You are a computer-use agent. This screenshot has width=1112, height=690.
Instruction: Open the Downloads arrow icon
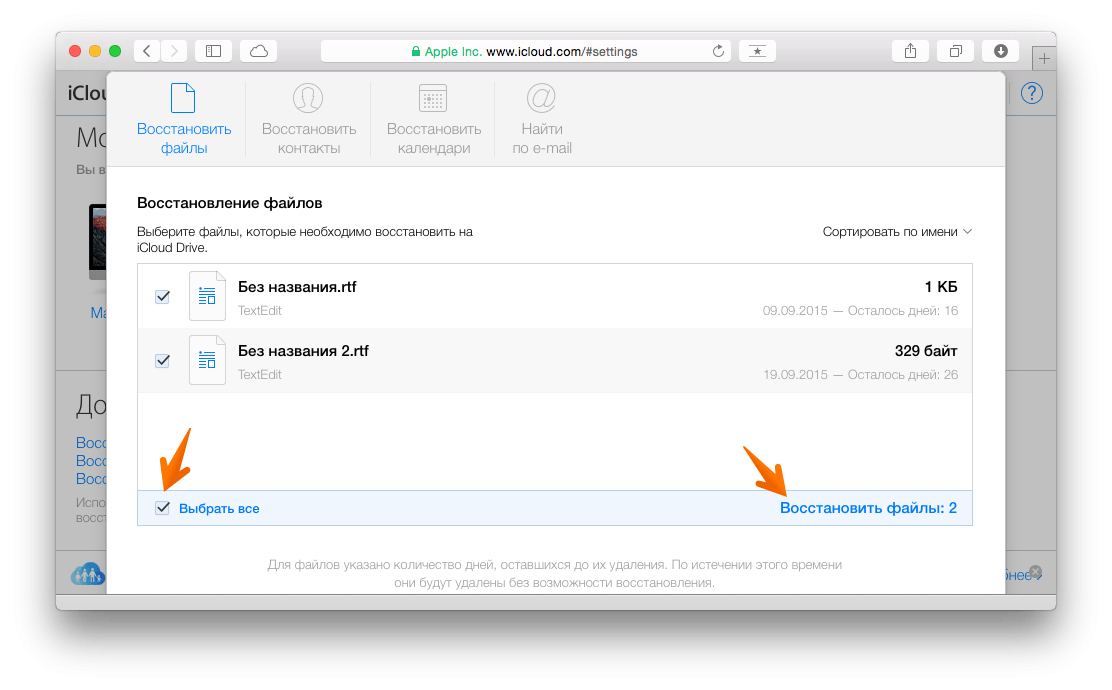click(x=1000, y=51)
